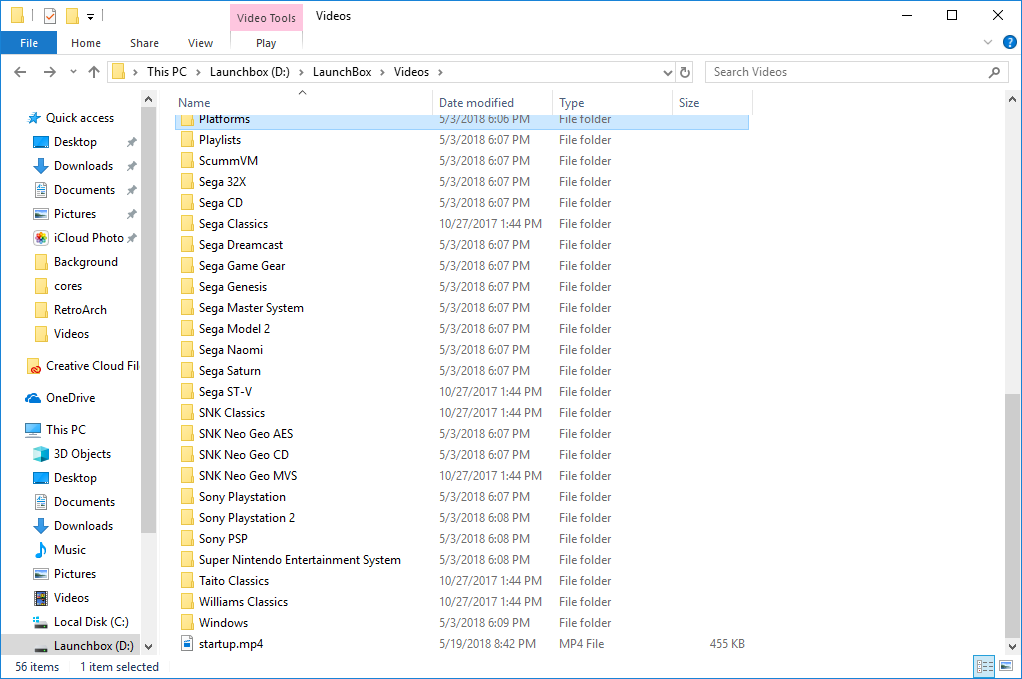The height and width of the screenshot is (679, 1022).
Task: Open Music under This PC
Action: click(70, 550)
